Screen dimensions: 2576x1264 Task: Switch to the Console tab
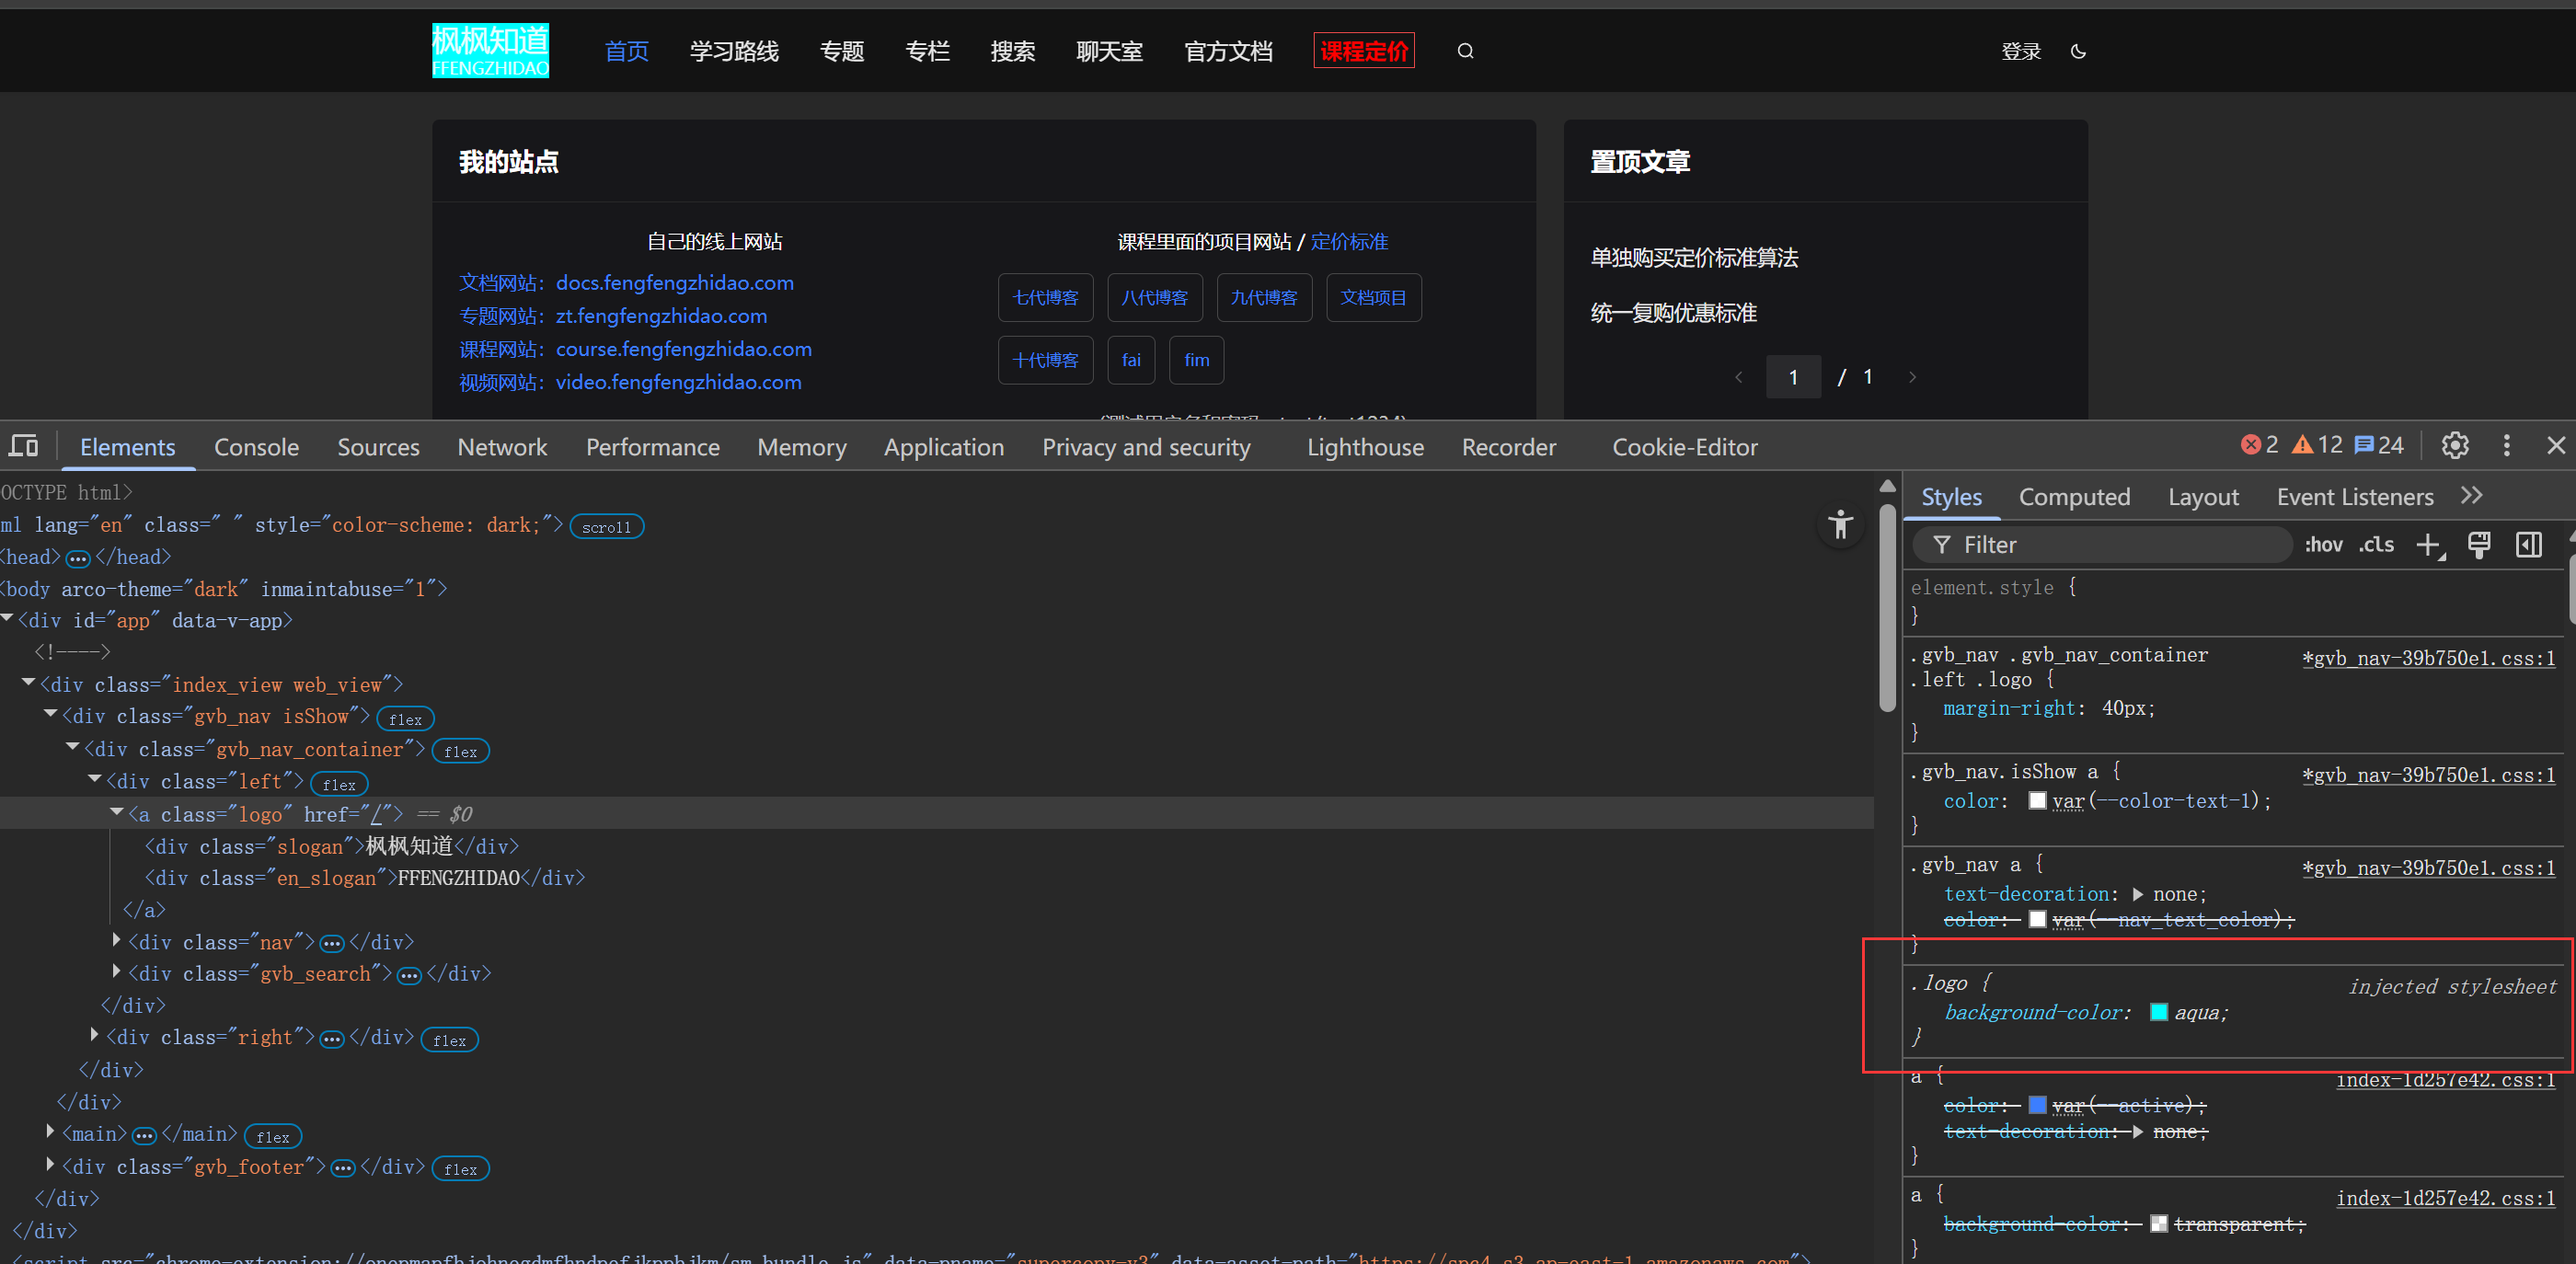click(256, 447)
